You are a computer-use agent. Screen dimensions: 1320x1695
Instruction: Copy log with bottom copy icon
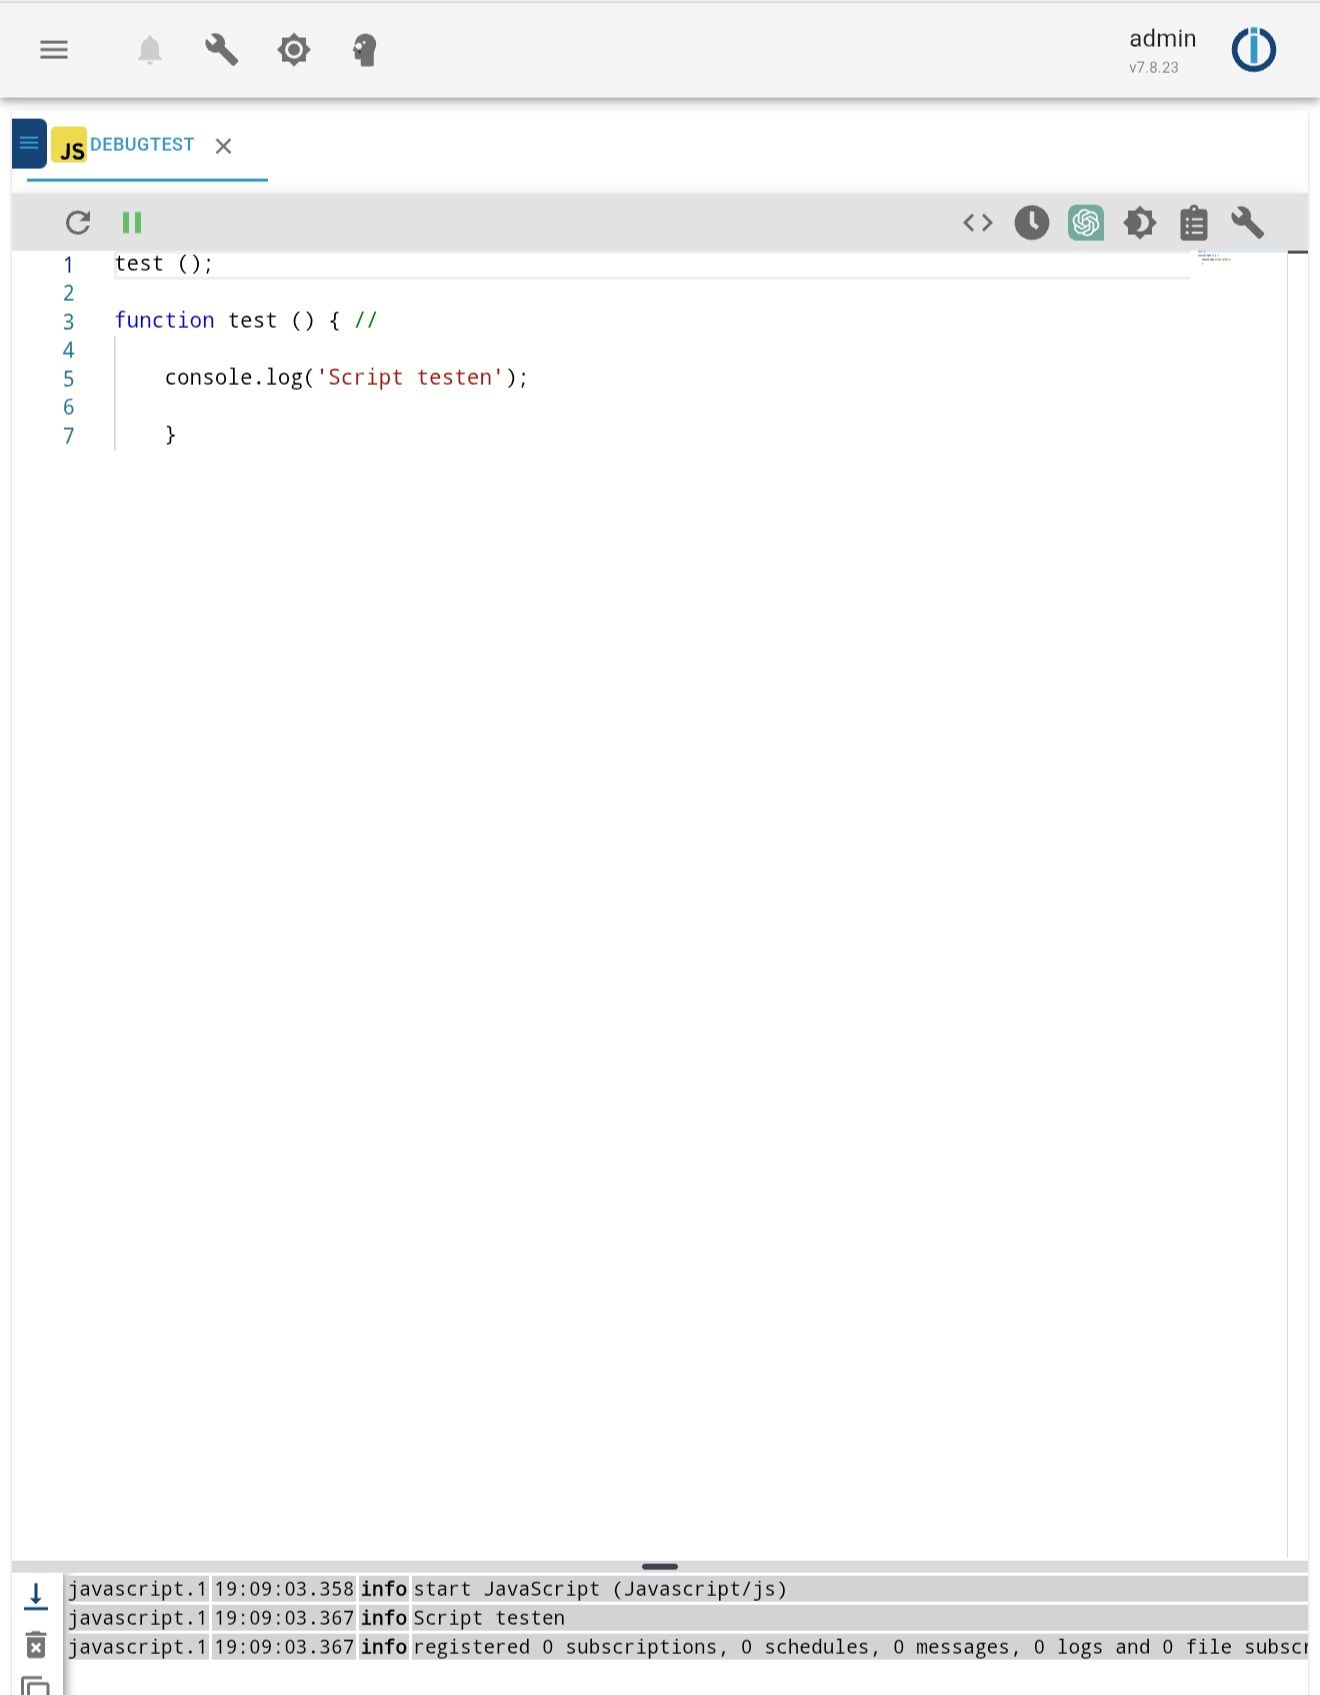coord(36,1686)
